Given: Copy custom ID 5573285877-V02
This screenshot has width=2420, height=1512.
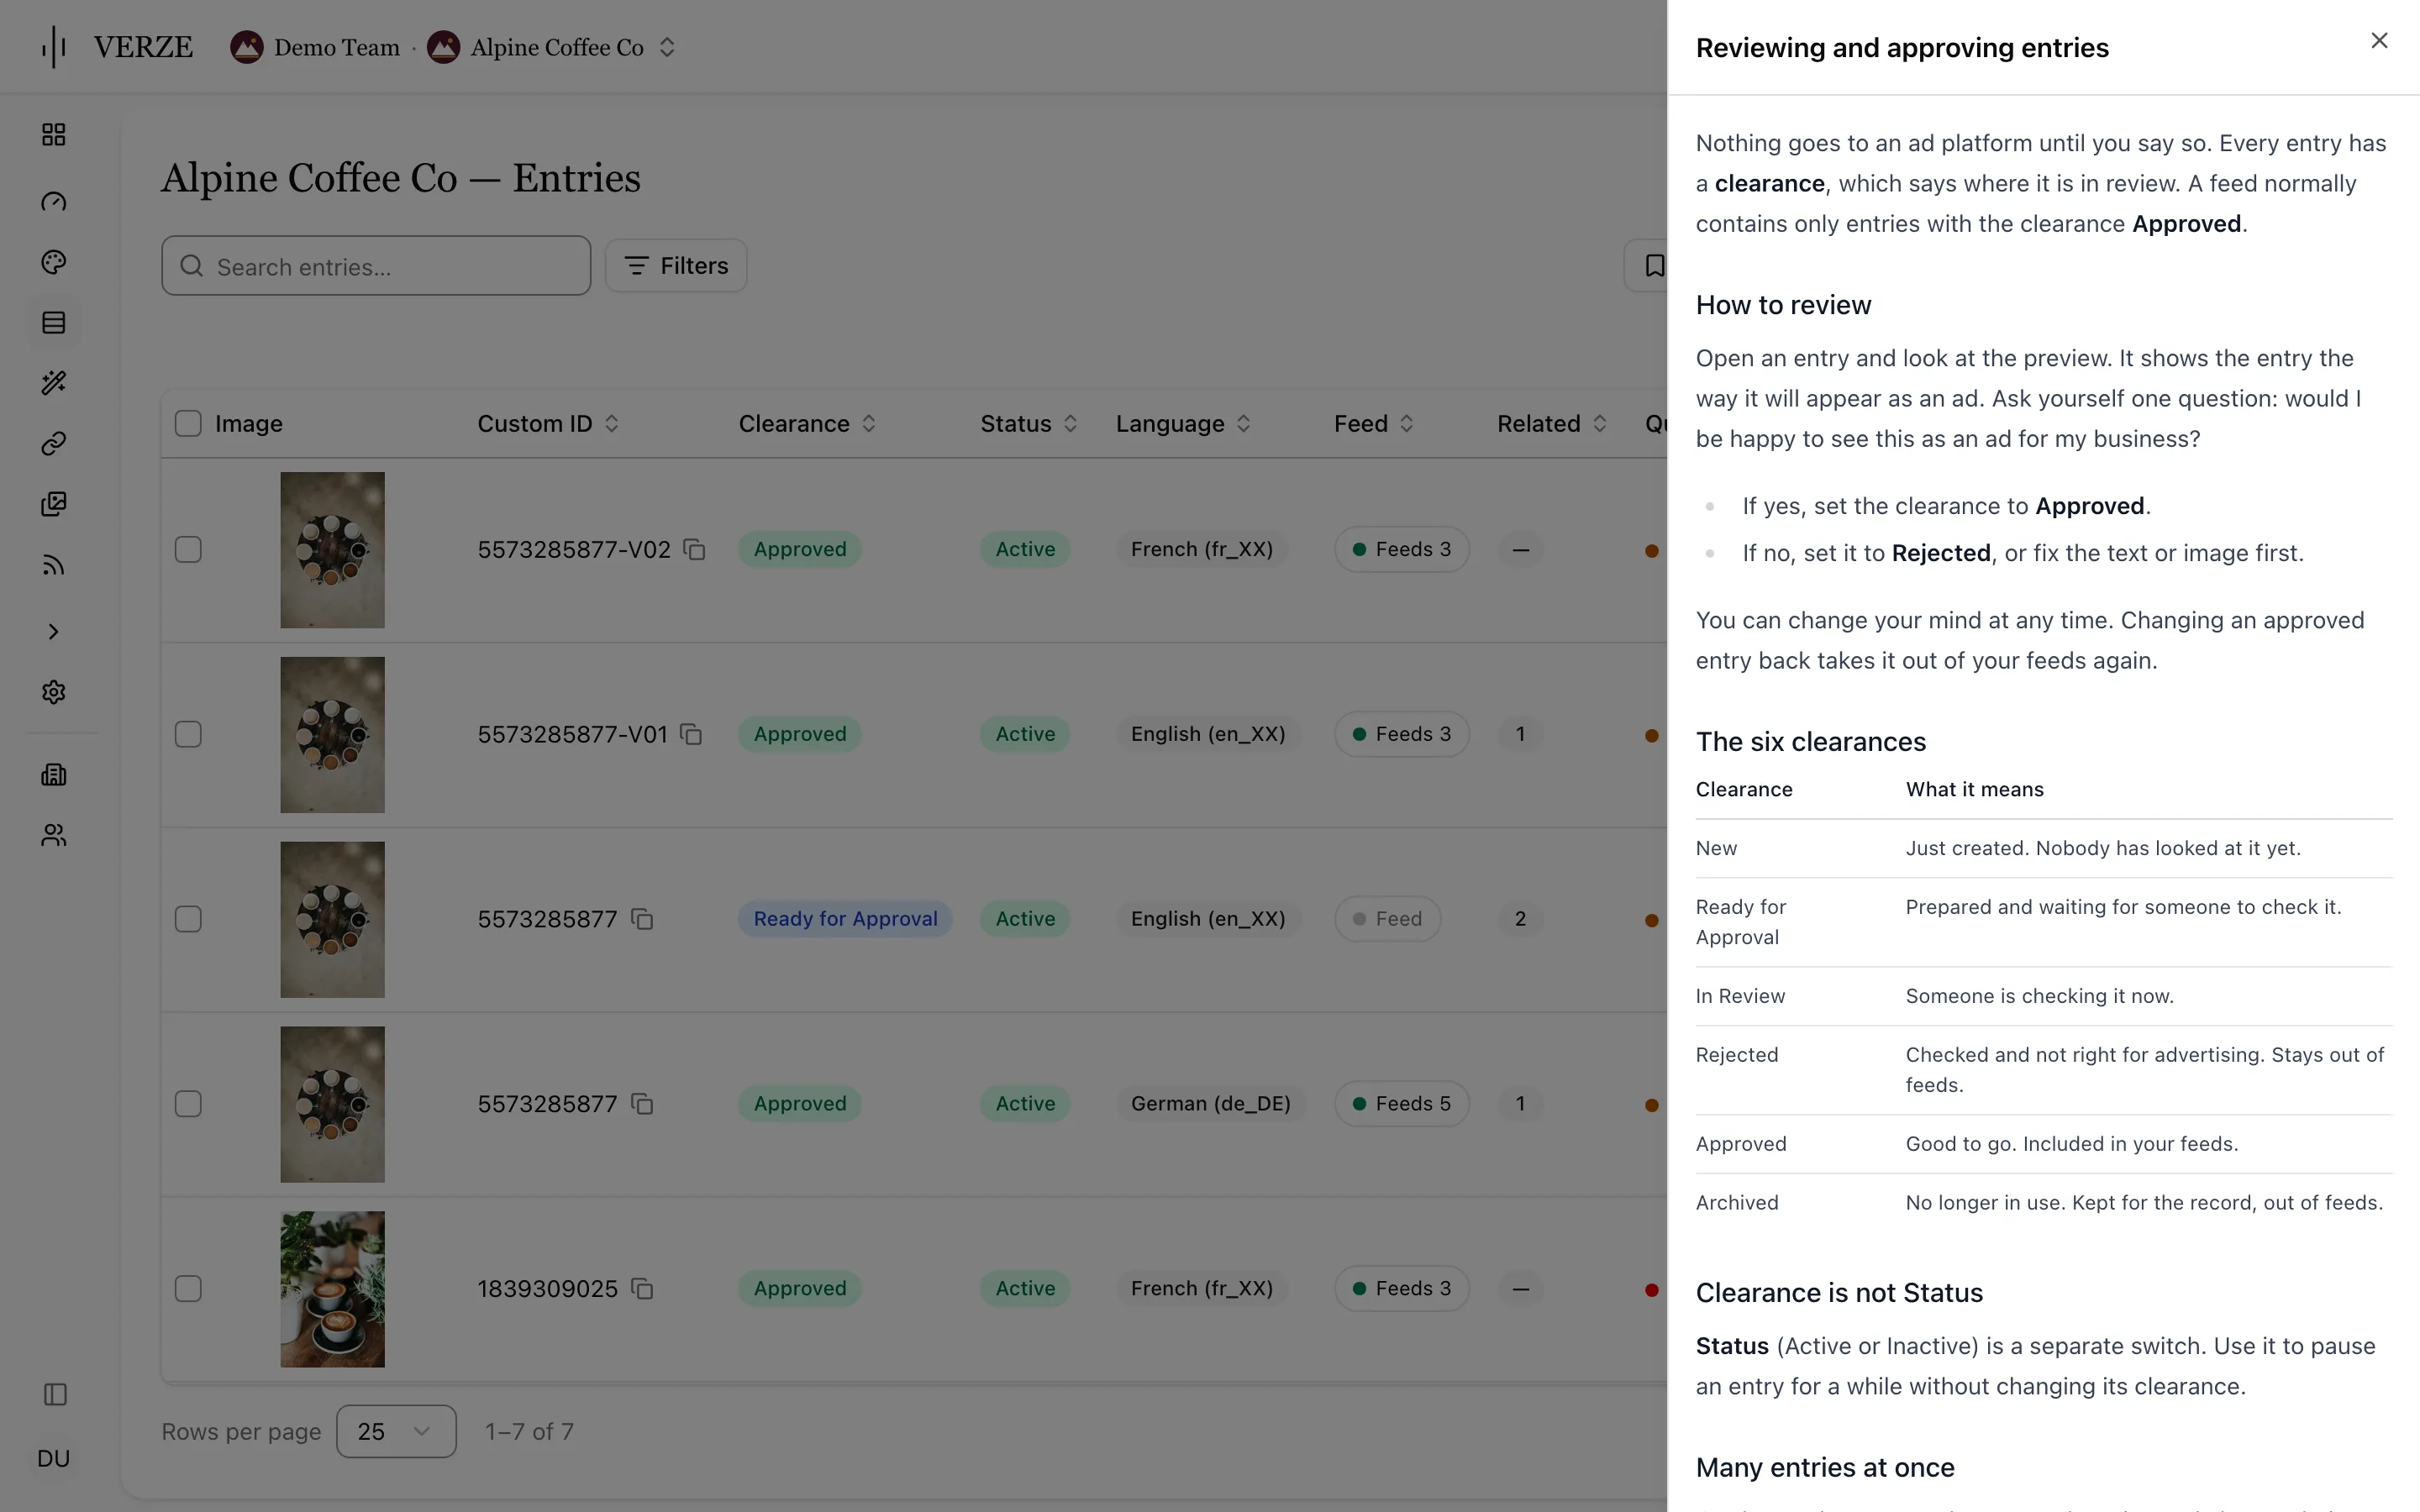Looking at the screenshot, I should click(x=694, y=550).
